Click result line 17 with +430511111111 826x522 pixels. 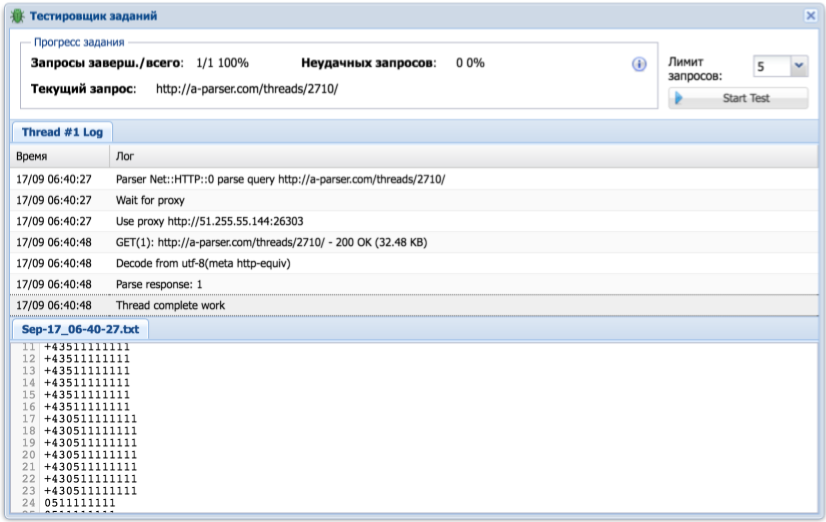pos(91,419)
